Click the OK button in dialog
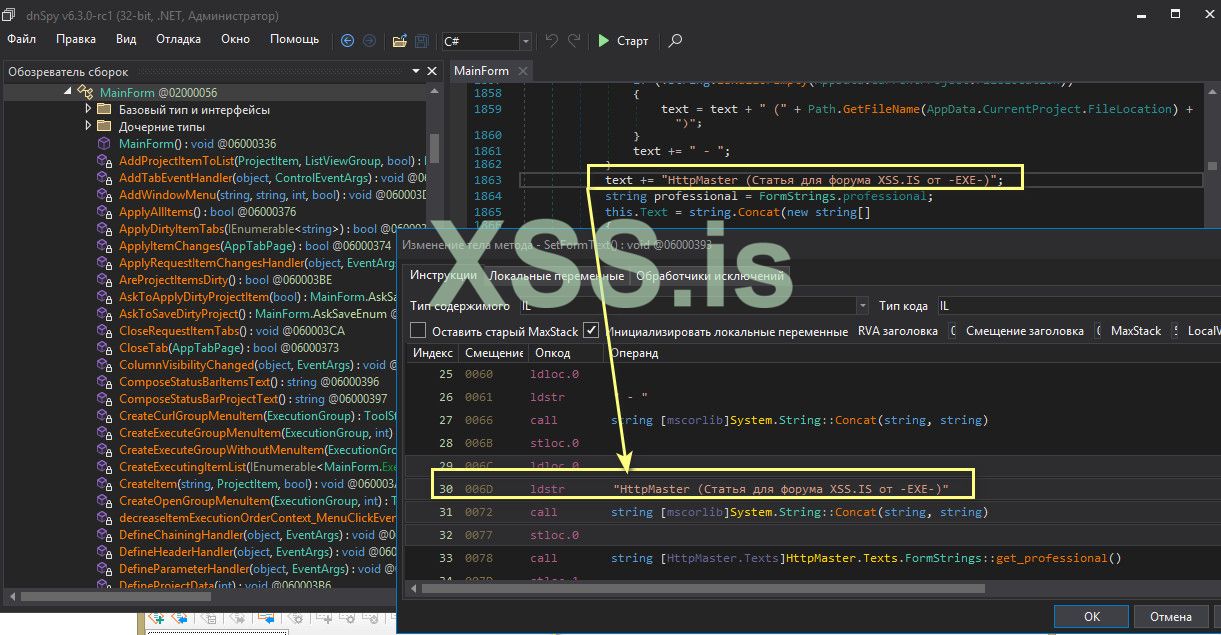This screenshot has width=1221, height=635. (1092, 617)
